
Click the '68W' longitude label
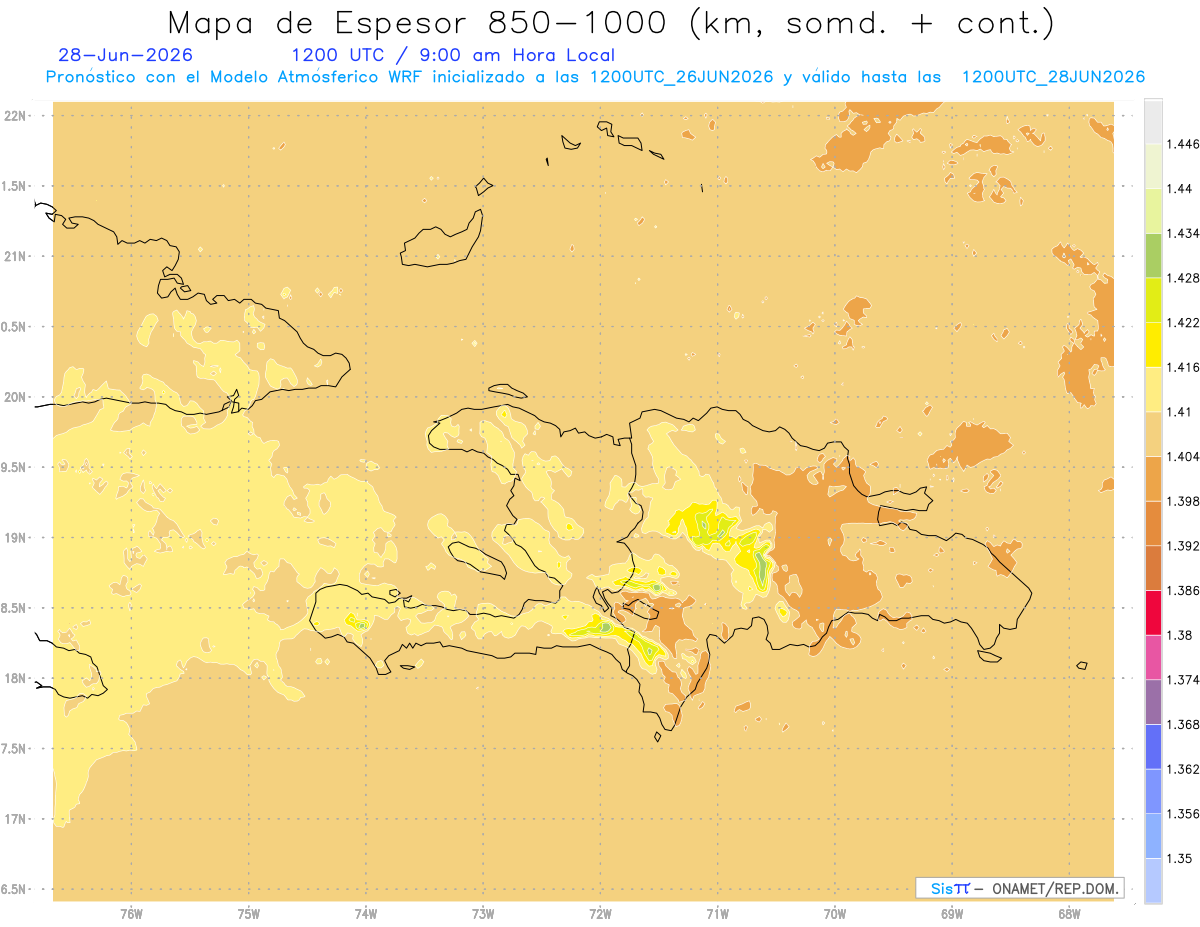click(1068, 913)
